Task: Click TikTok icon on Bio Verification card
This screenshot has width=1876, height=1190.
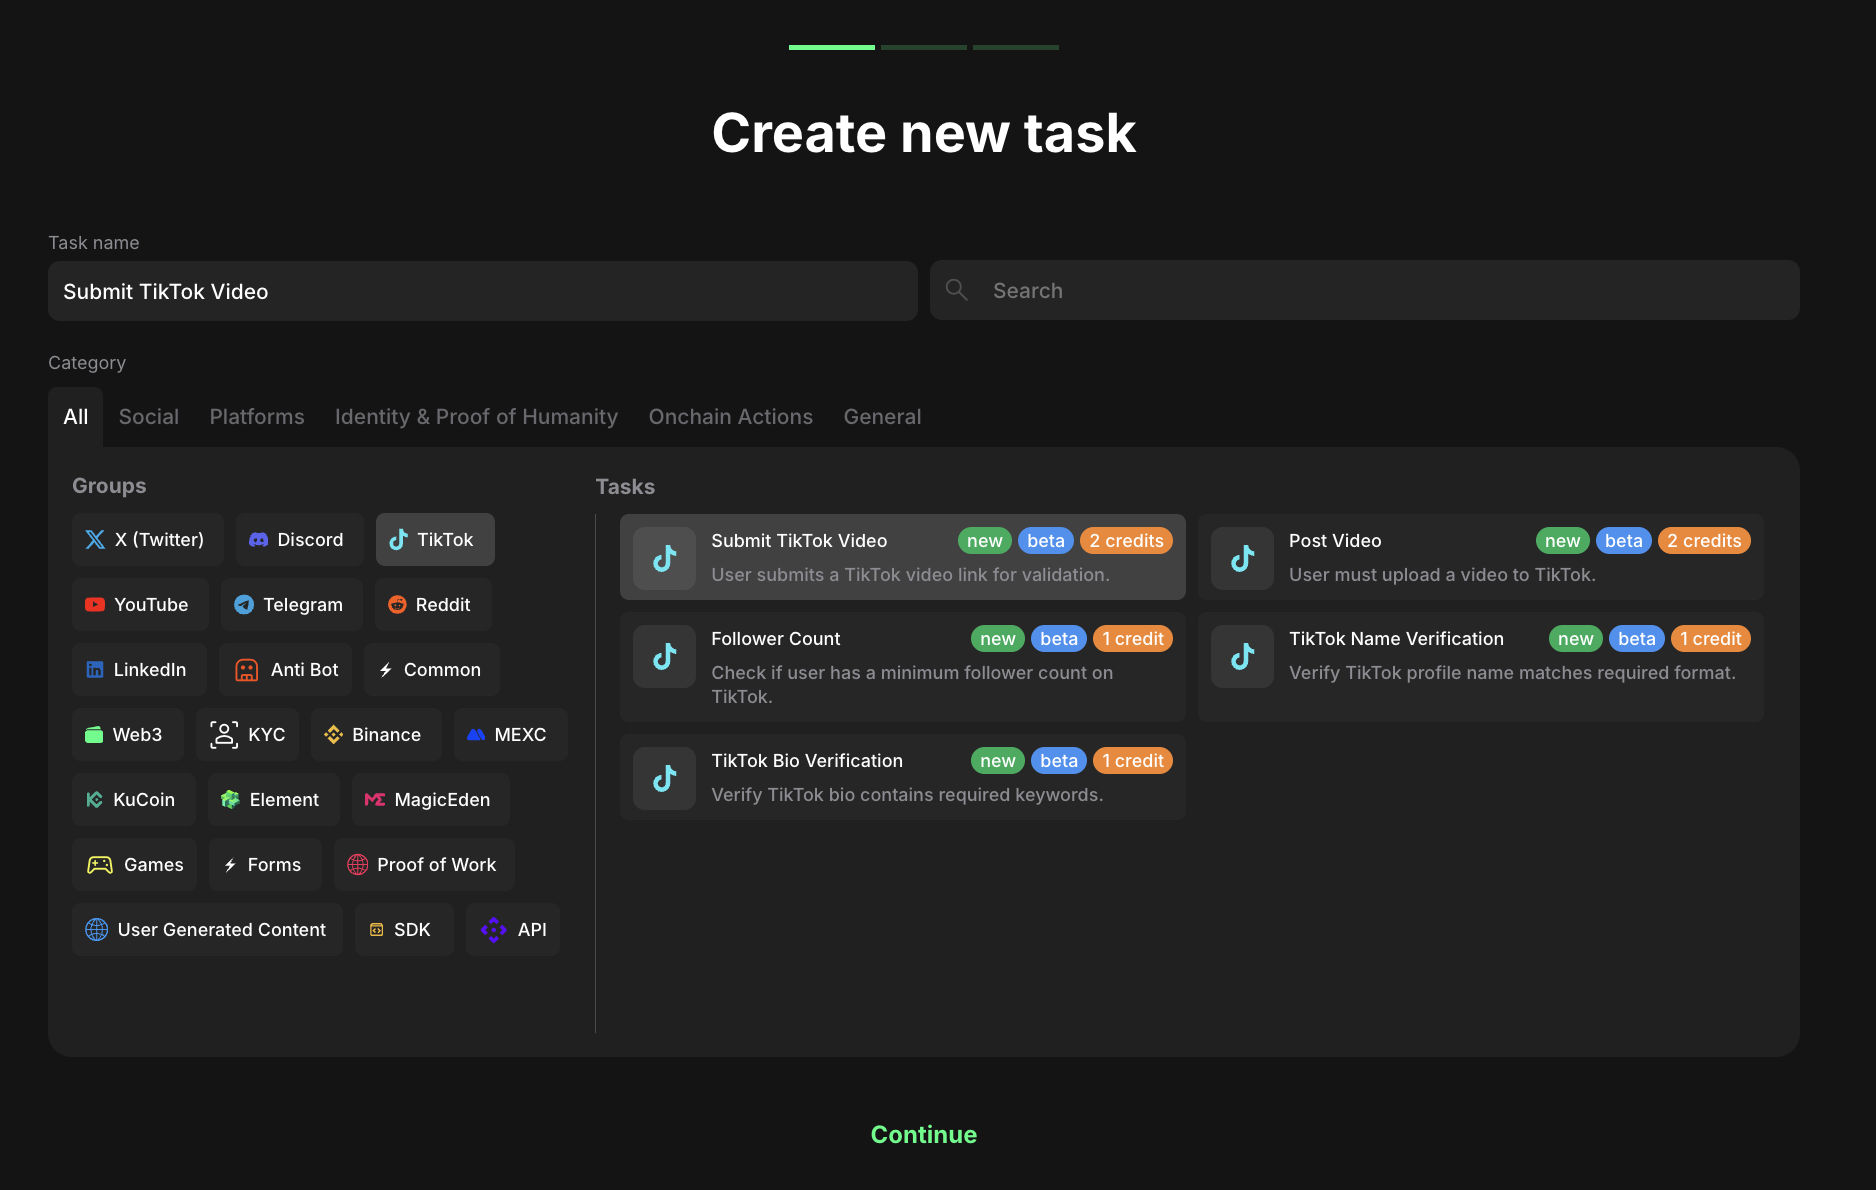Action: (664, 778)
